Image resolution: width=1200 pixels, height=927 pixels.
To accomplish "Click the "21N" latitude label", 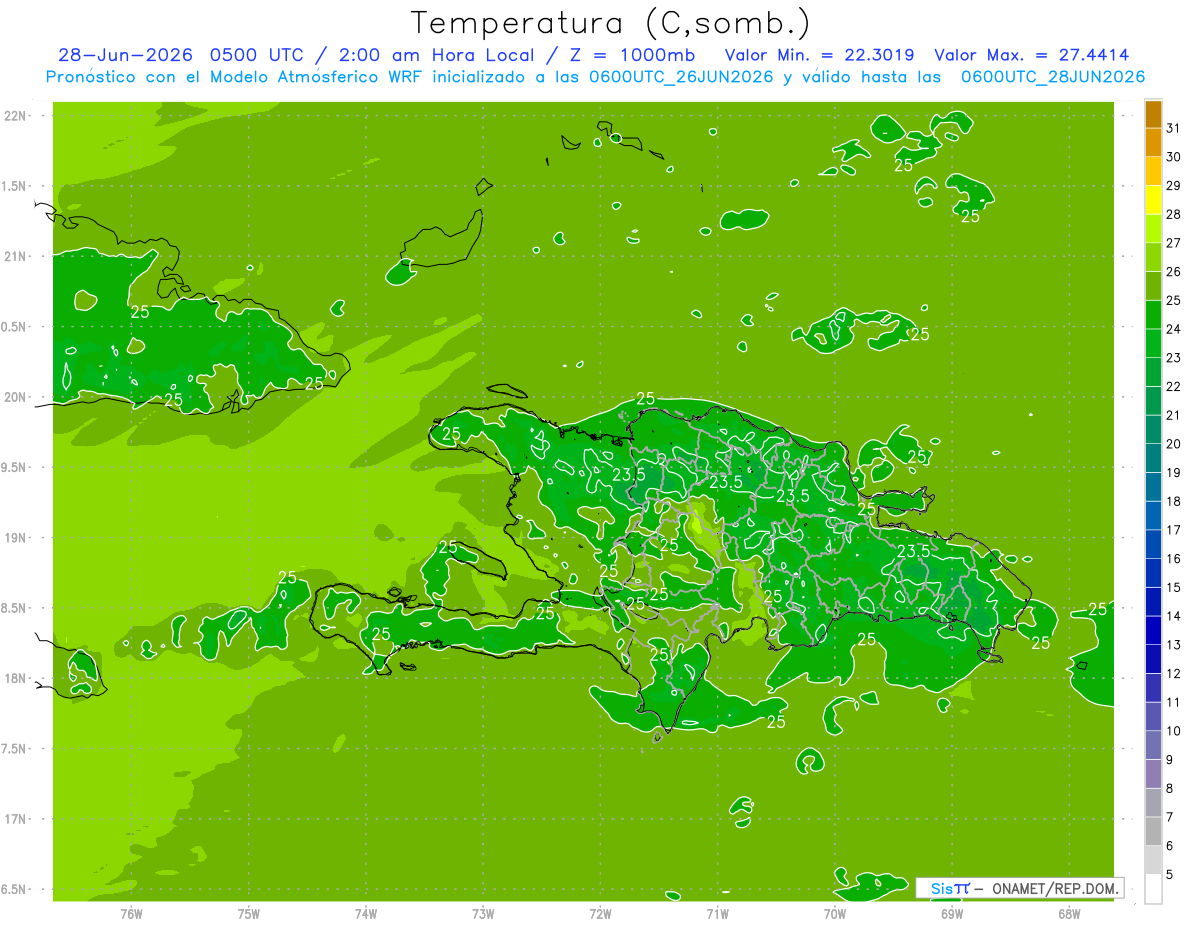I will 15,256.
